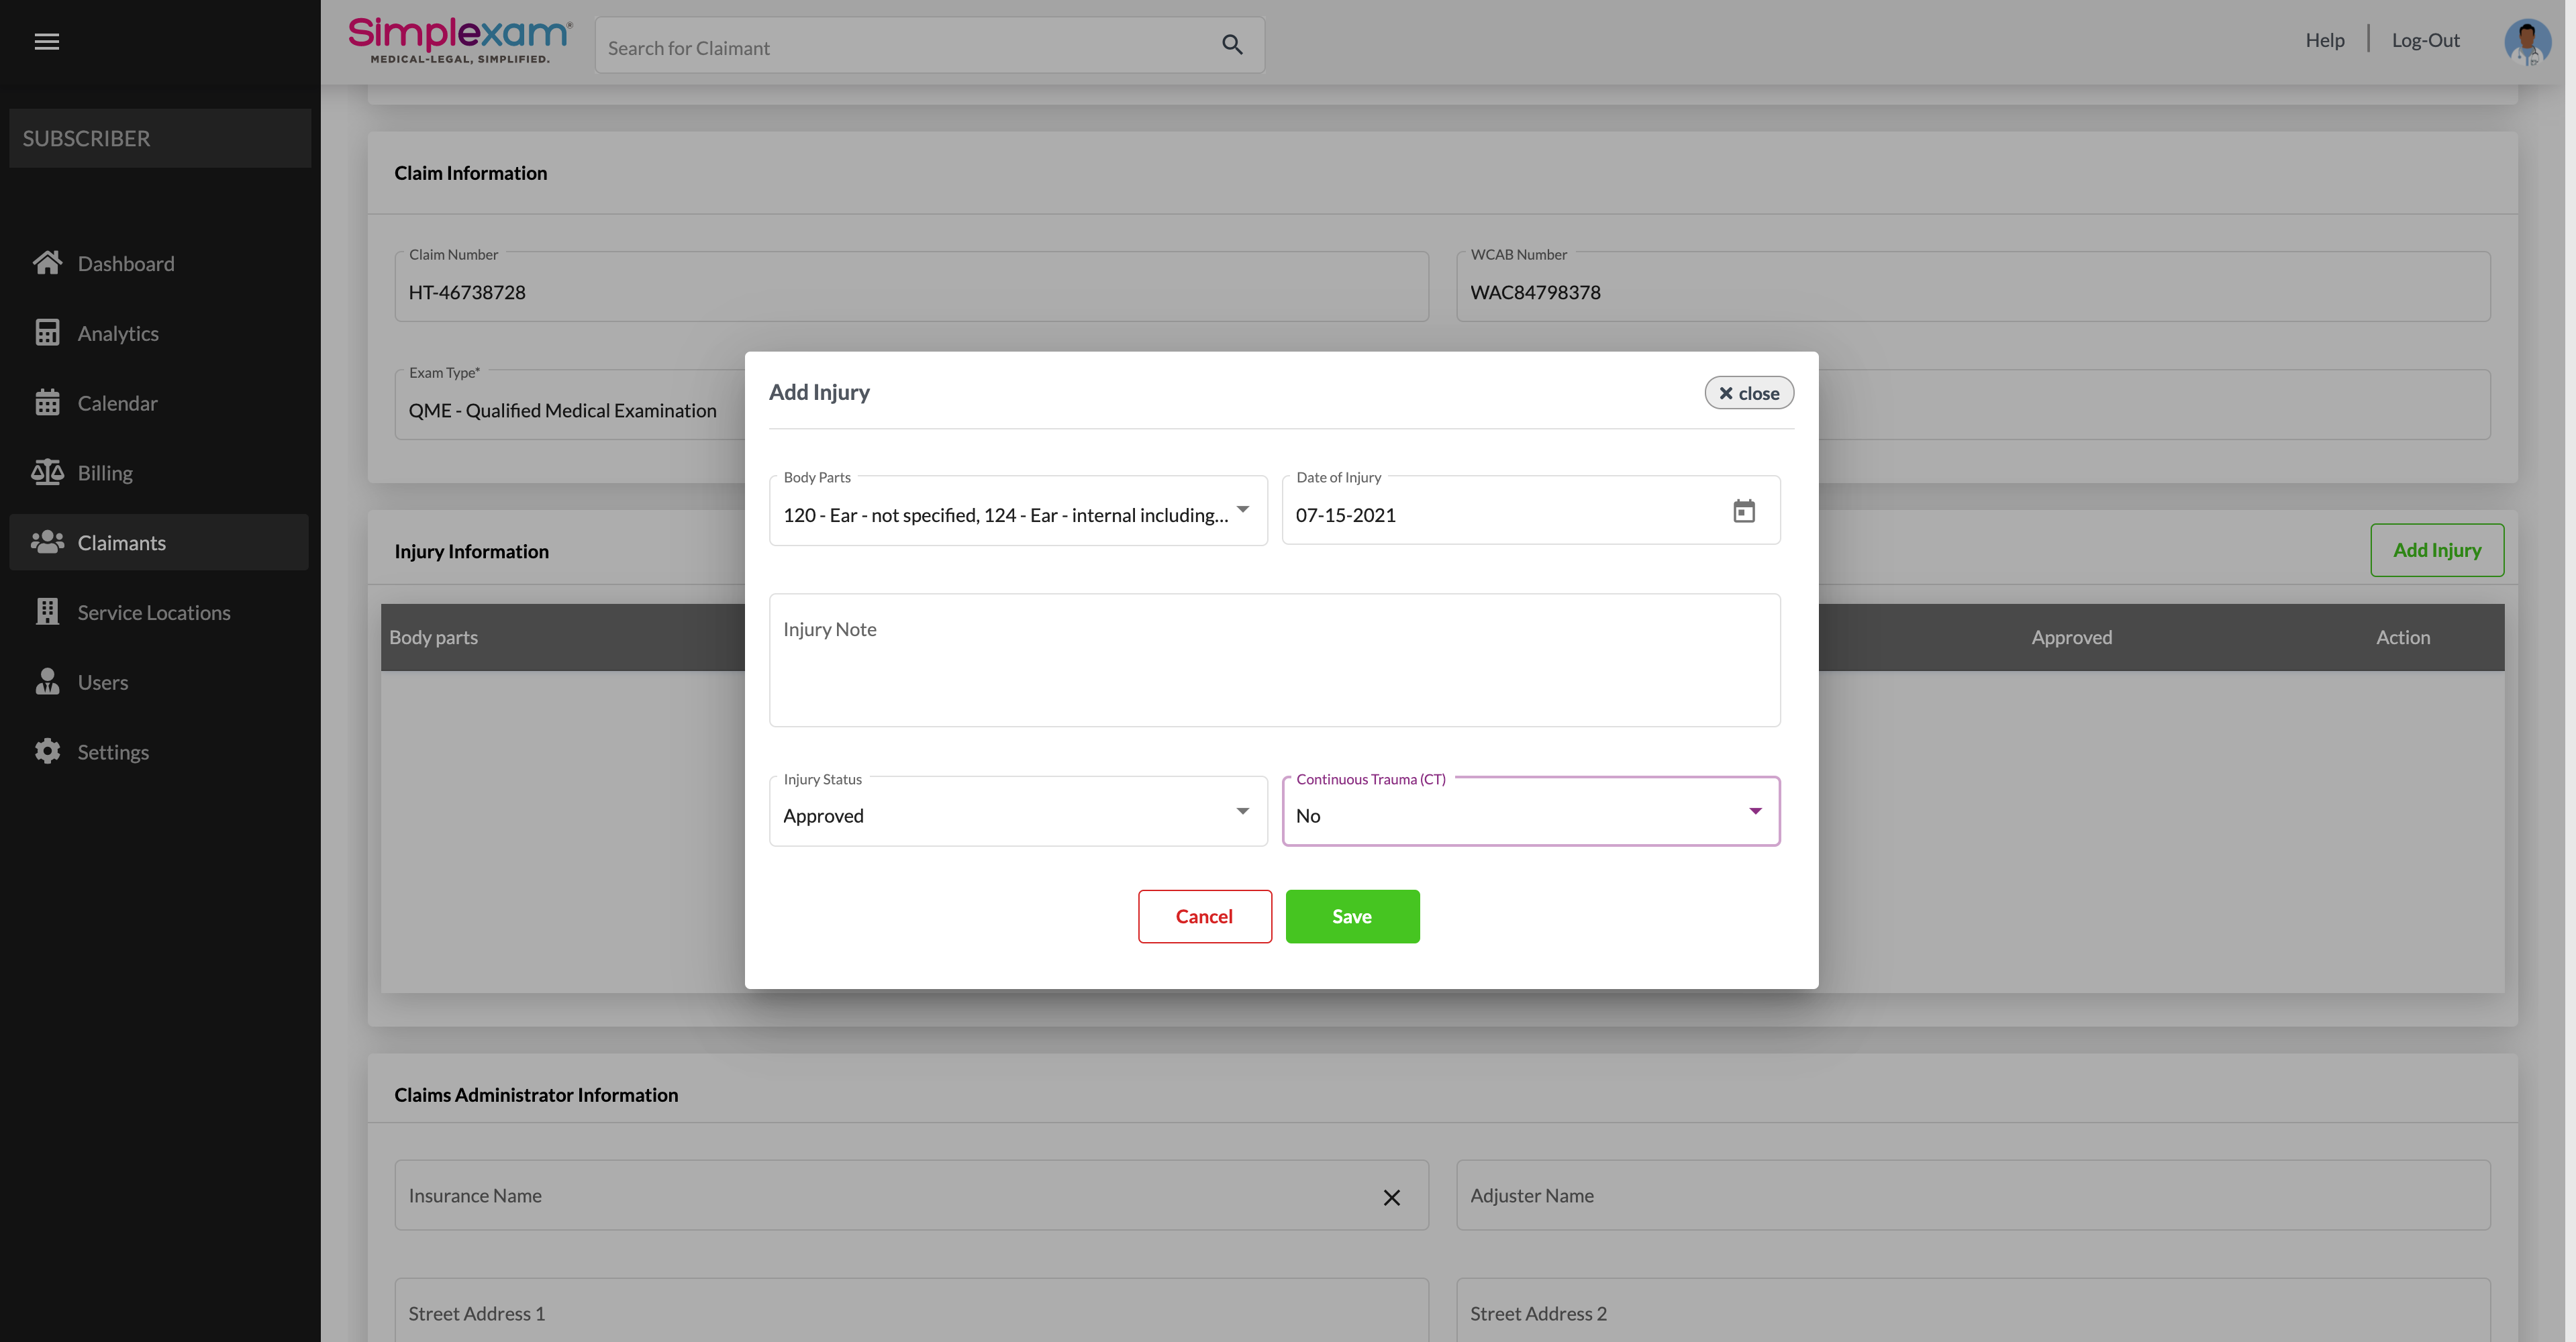Image resolution: width=2576 pixels, height=1342 pixels.
Task: Click the Service Locations building icon
Action: click(47, 612)
